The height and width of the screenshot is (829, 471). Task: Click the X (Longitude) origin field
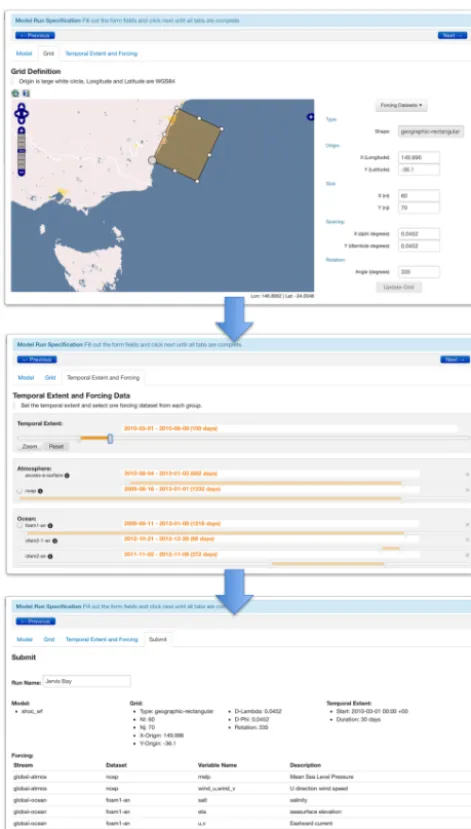419,158
